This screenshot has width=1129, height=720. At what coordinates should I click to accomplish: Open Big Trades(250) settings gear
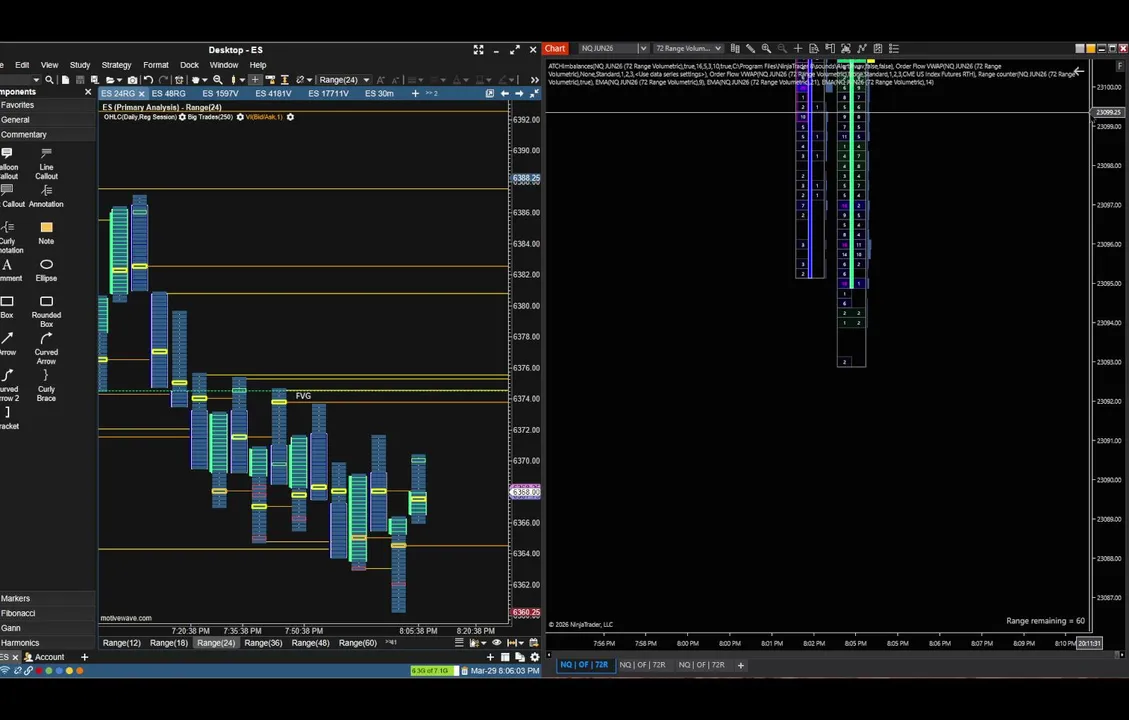click(240, 117)
